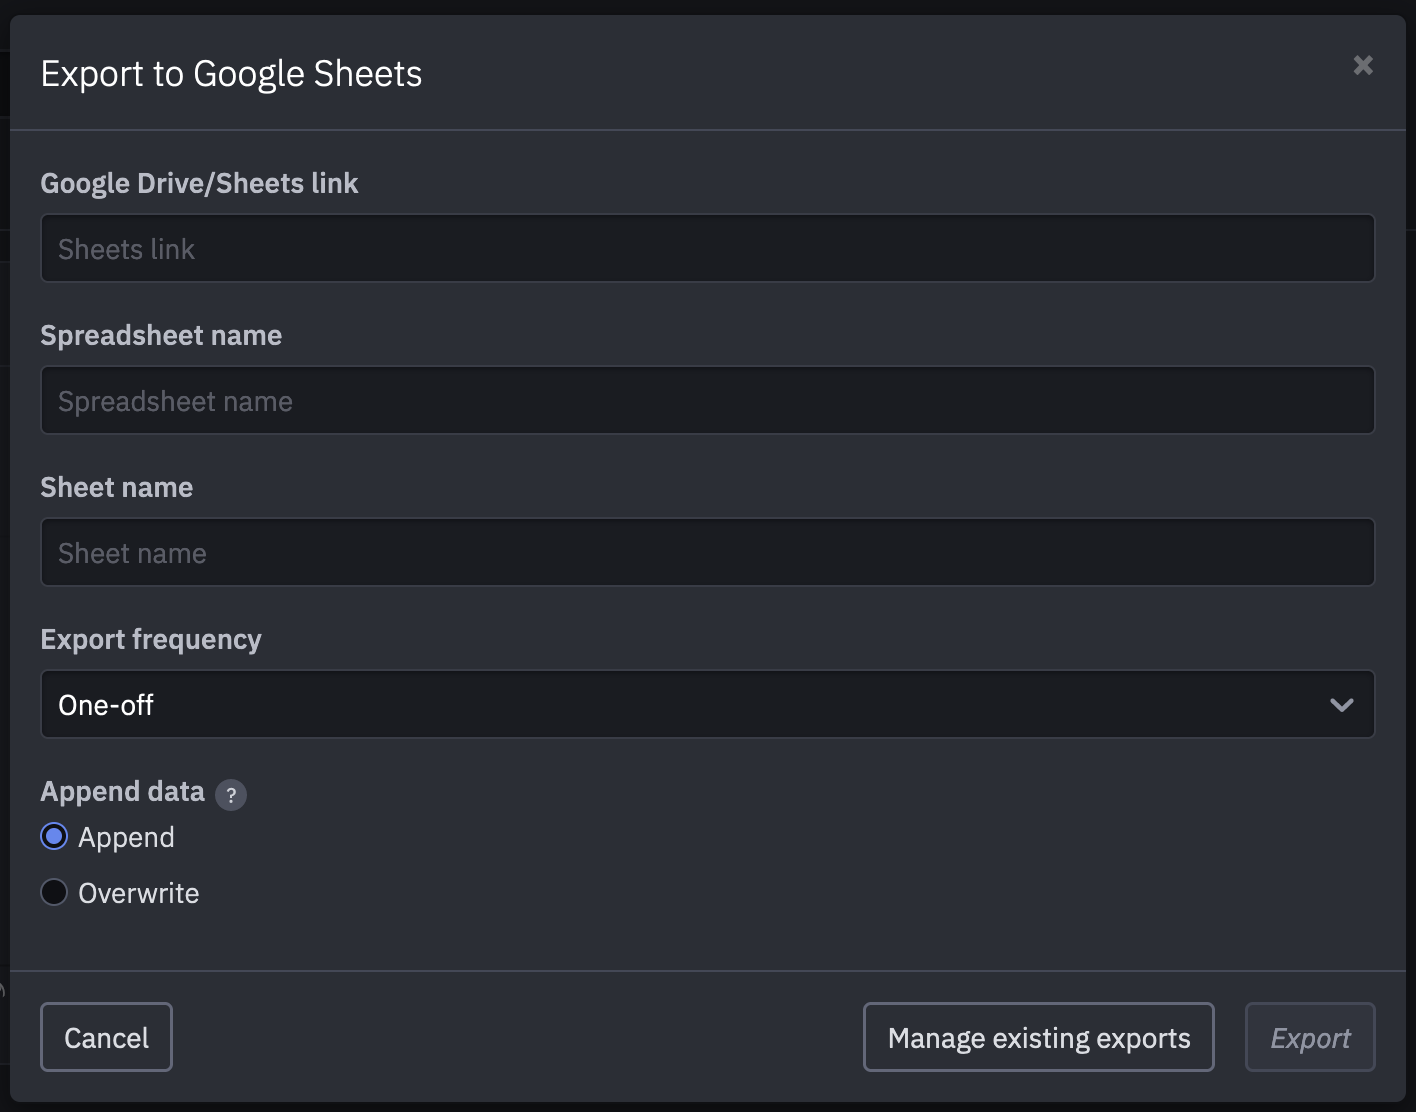The height and width of the screenshot is (1112, 1416).
Task: Click into the Sheet name field
Action: 708,552
